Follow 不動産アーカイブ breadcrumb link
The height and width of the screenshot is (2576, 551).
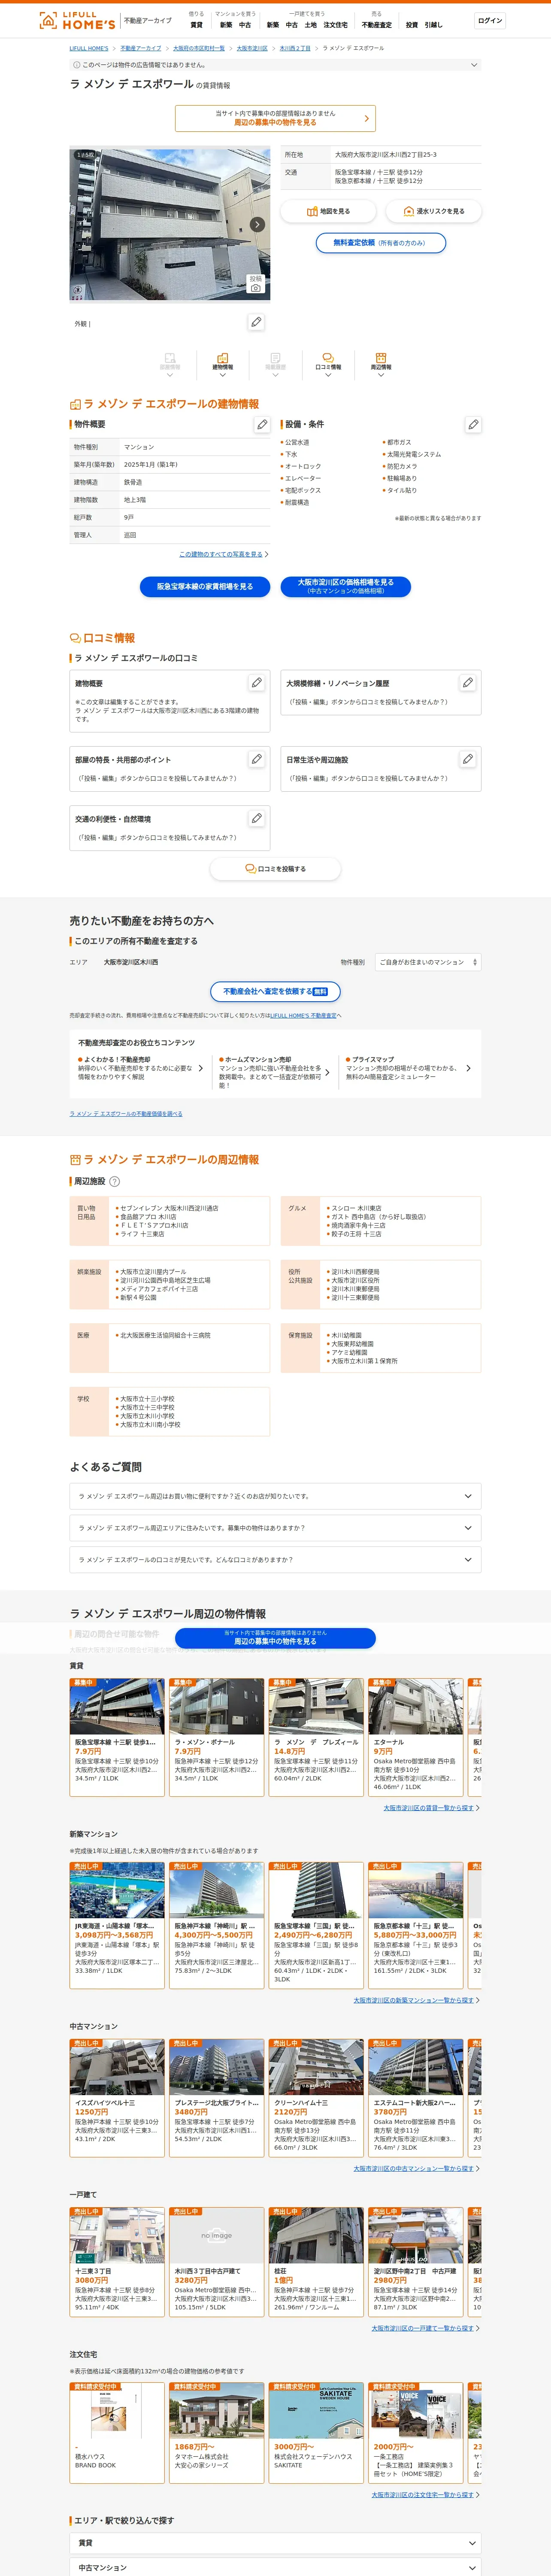(x=141, y=48)
